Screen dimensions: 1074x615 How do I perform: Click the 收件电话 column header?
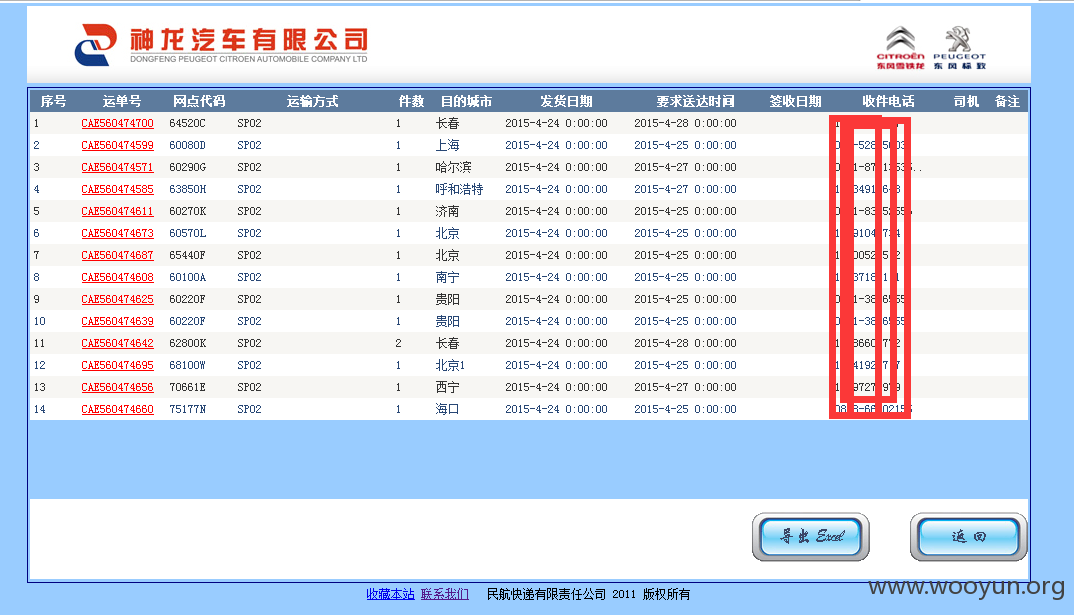(x=888, y=101)
